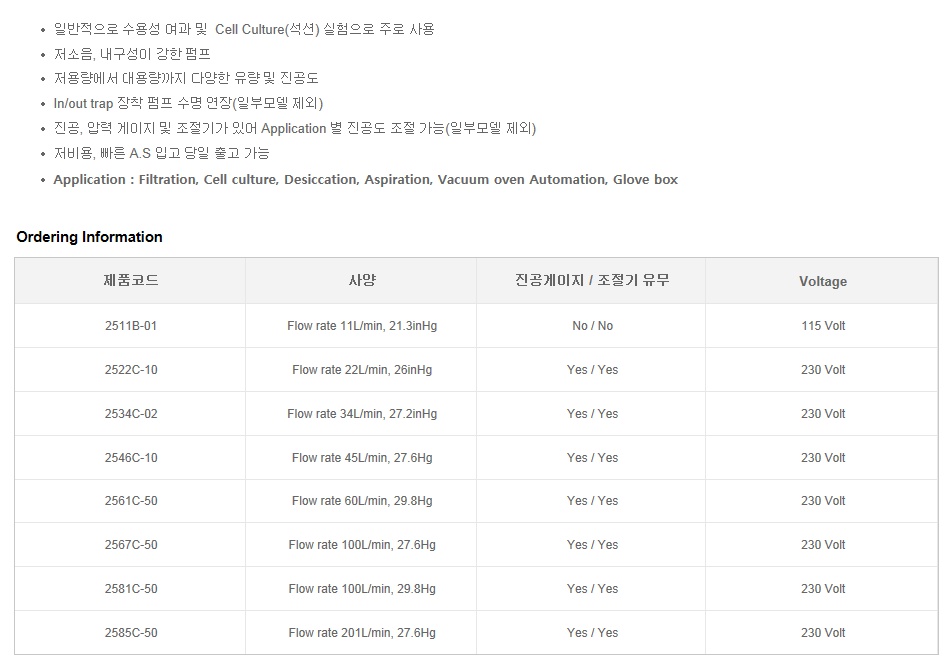This screenshot has width=950, height=672.
Task: Select the 2522C-10 product code cell
Action: click(131, 370)
